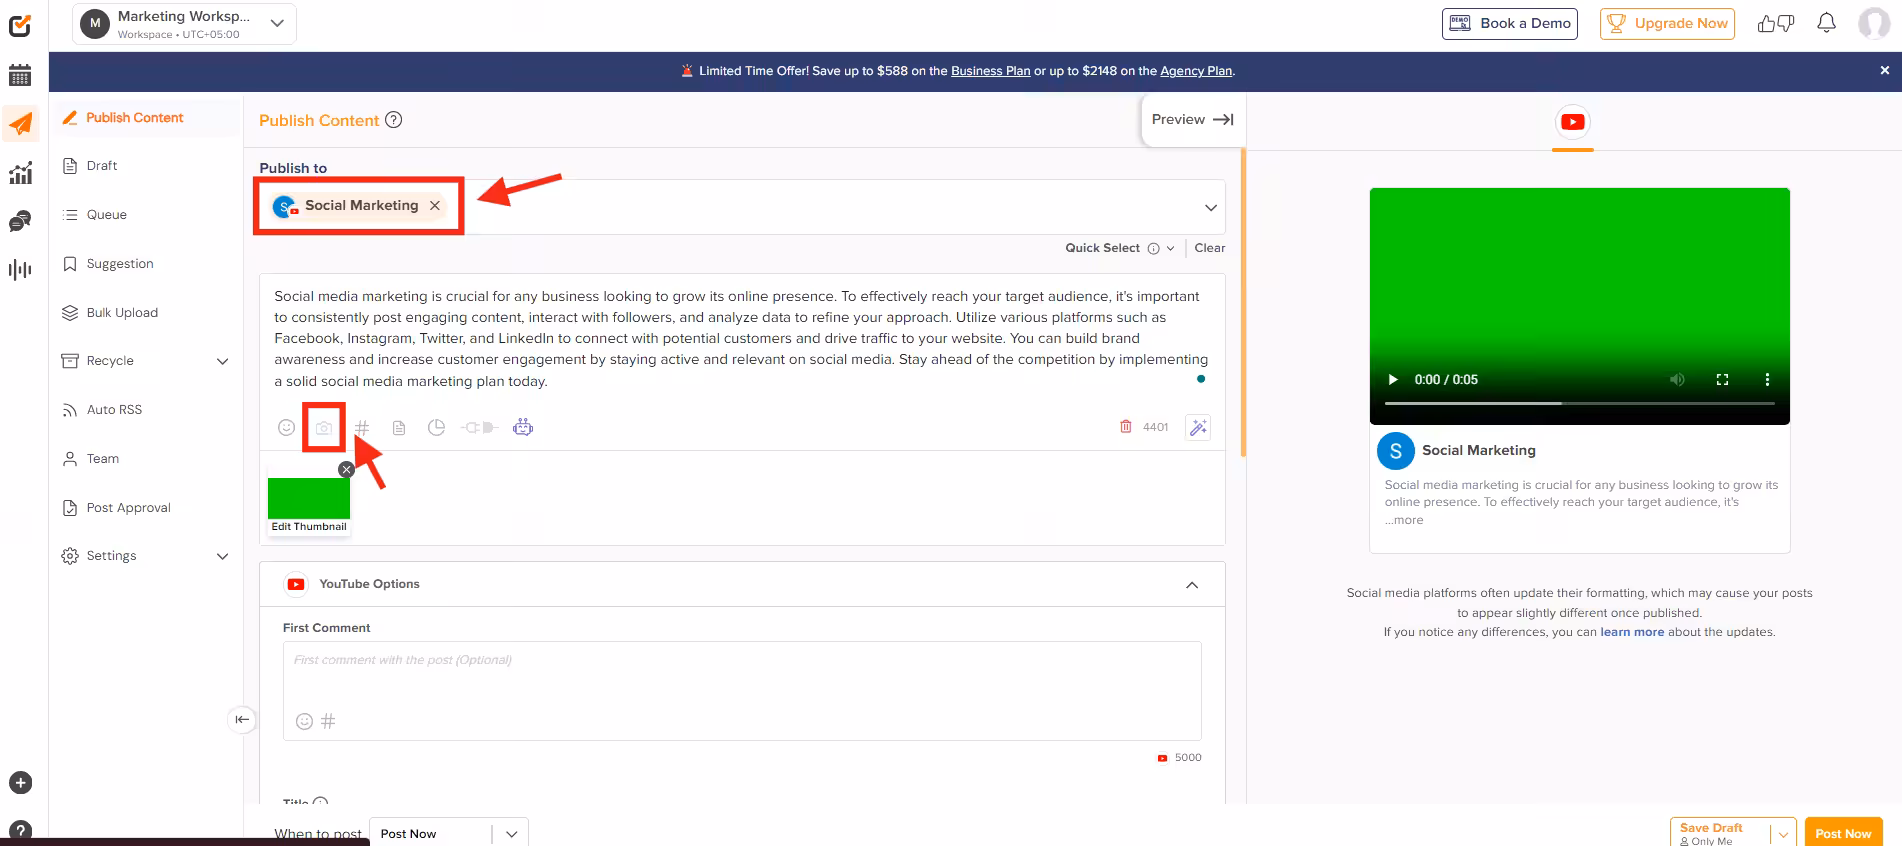
Task: Open the AI robot assistant icon
Action: point(523,428)
